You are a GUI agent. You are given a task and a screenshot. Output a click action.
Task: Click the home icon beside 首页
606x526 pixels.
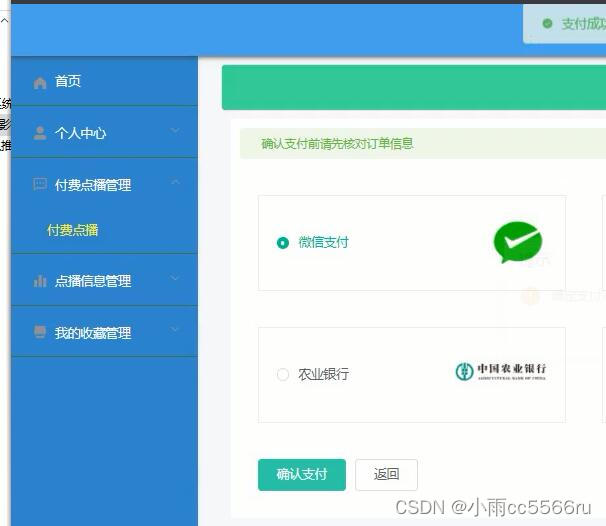tap(40, 82)
